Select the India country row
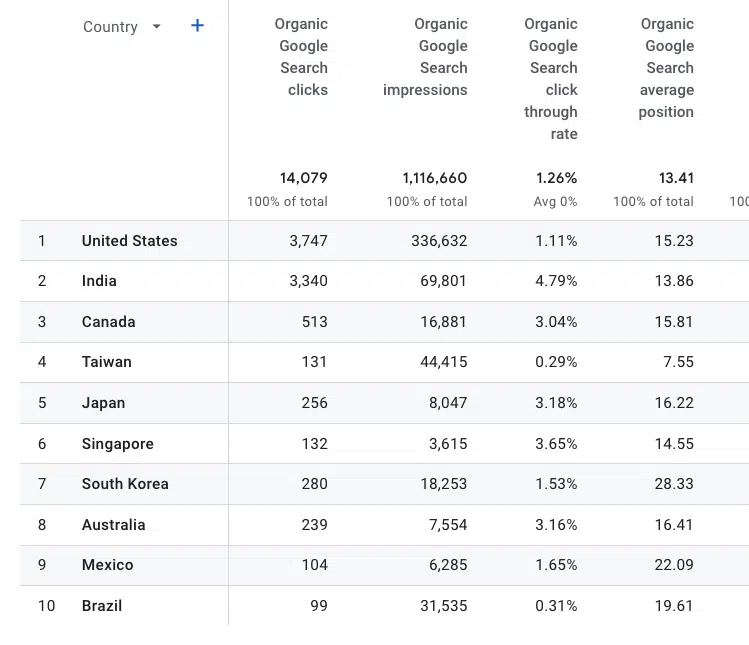The height and width of the screenshot is (645, 749). tap(99, 281)
